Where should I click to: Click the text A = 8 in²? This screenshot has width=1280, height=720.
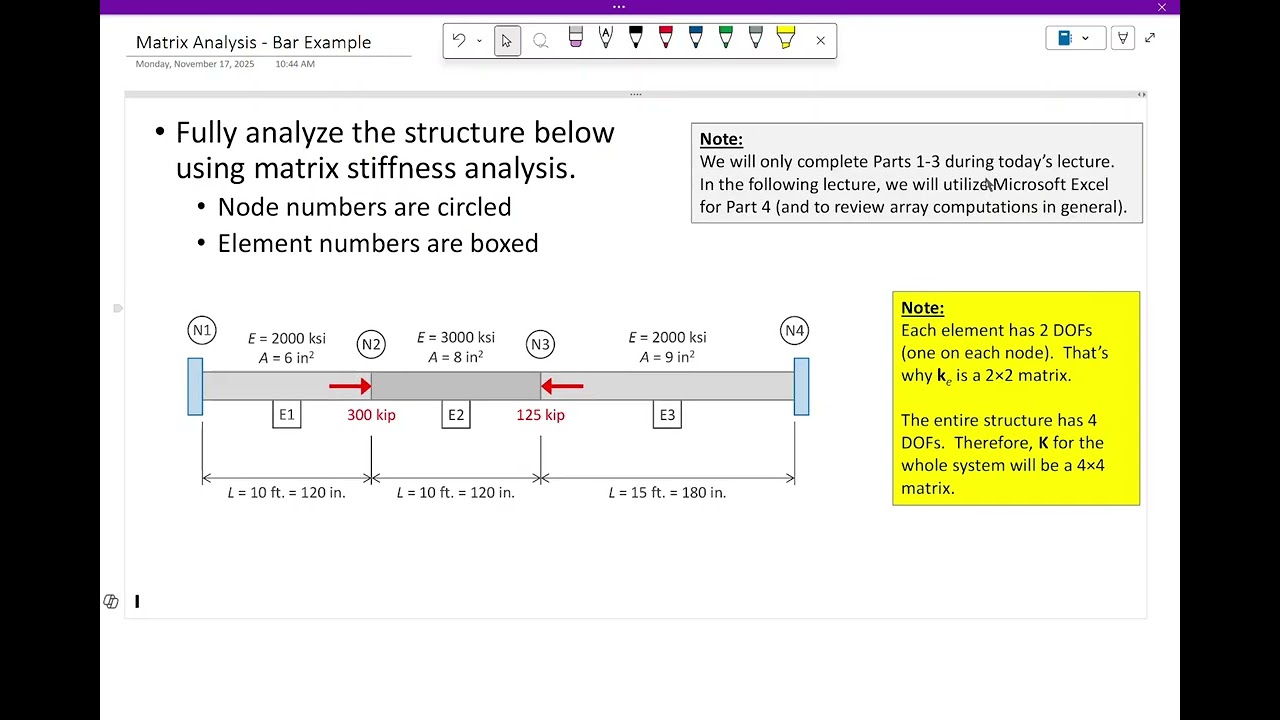[456, 356]
